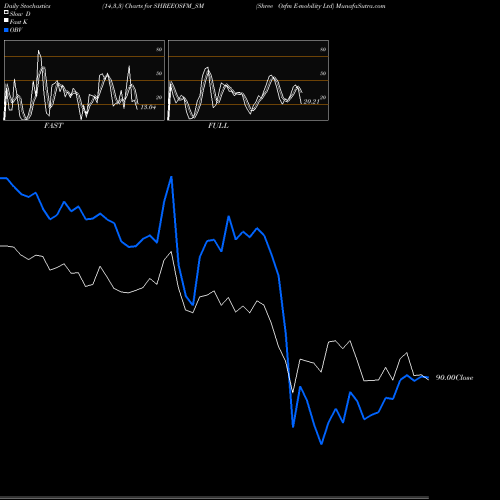The image size is (500, 500).
Task: Click the 50 axis label in FULL chart
Action: click(323, 73)
